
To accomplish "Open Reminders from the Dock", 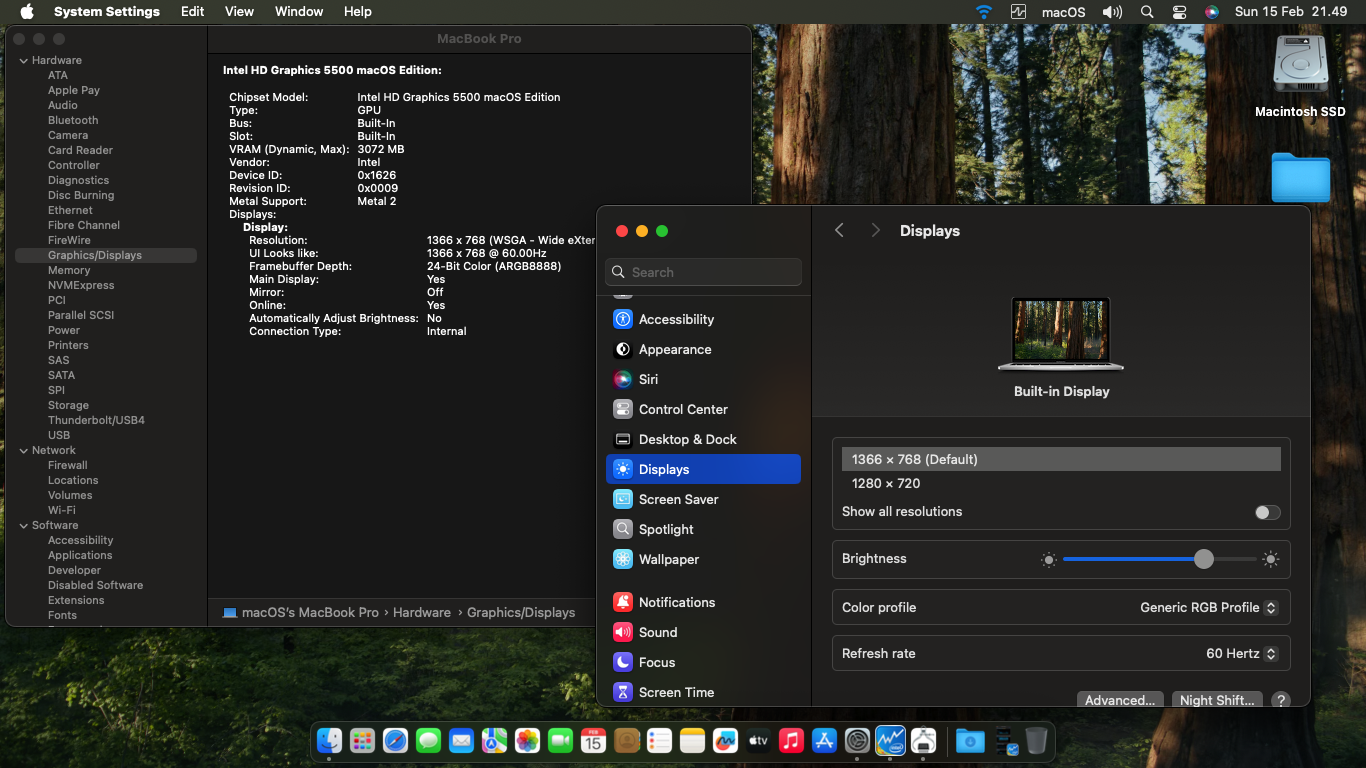I will tap(659, 741).
